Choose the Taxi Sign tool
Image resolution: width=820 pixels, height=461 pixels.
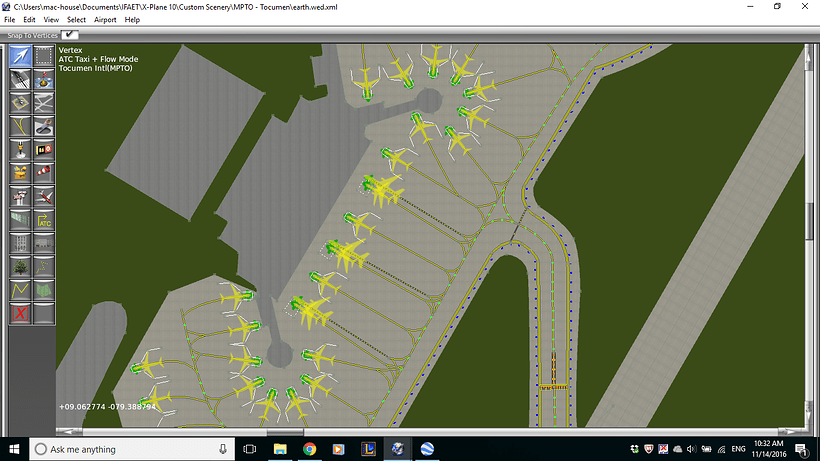pyautogui.click(x=44, y=150)
